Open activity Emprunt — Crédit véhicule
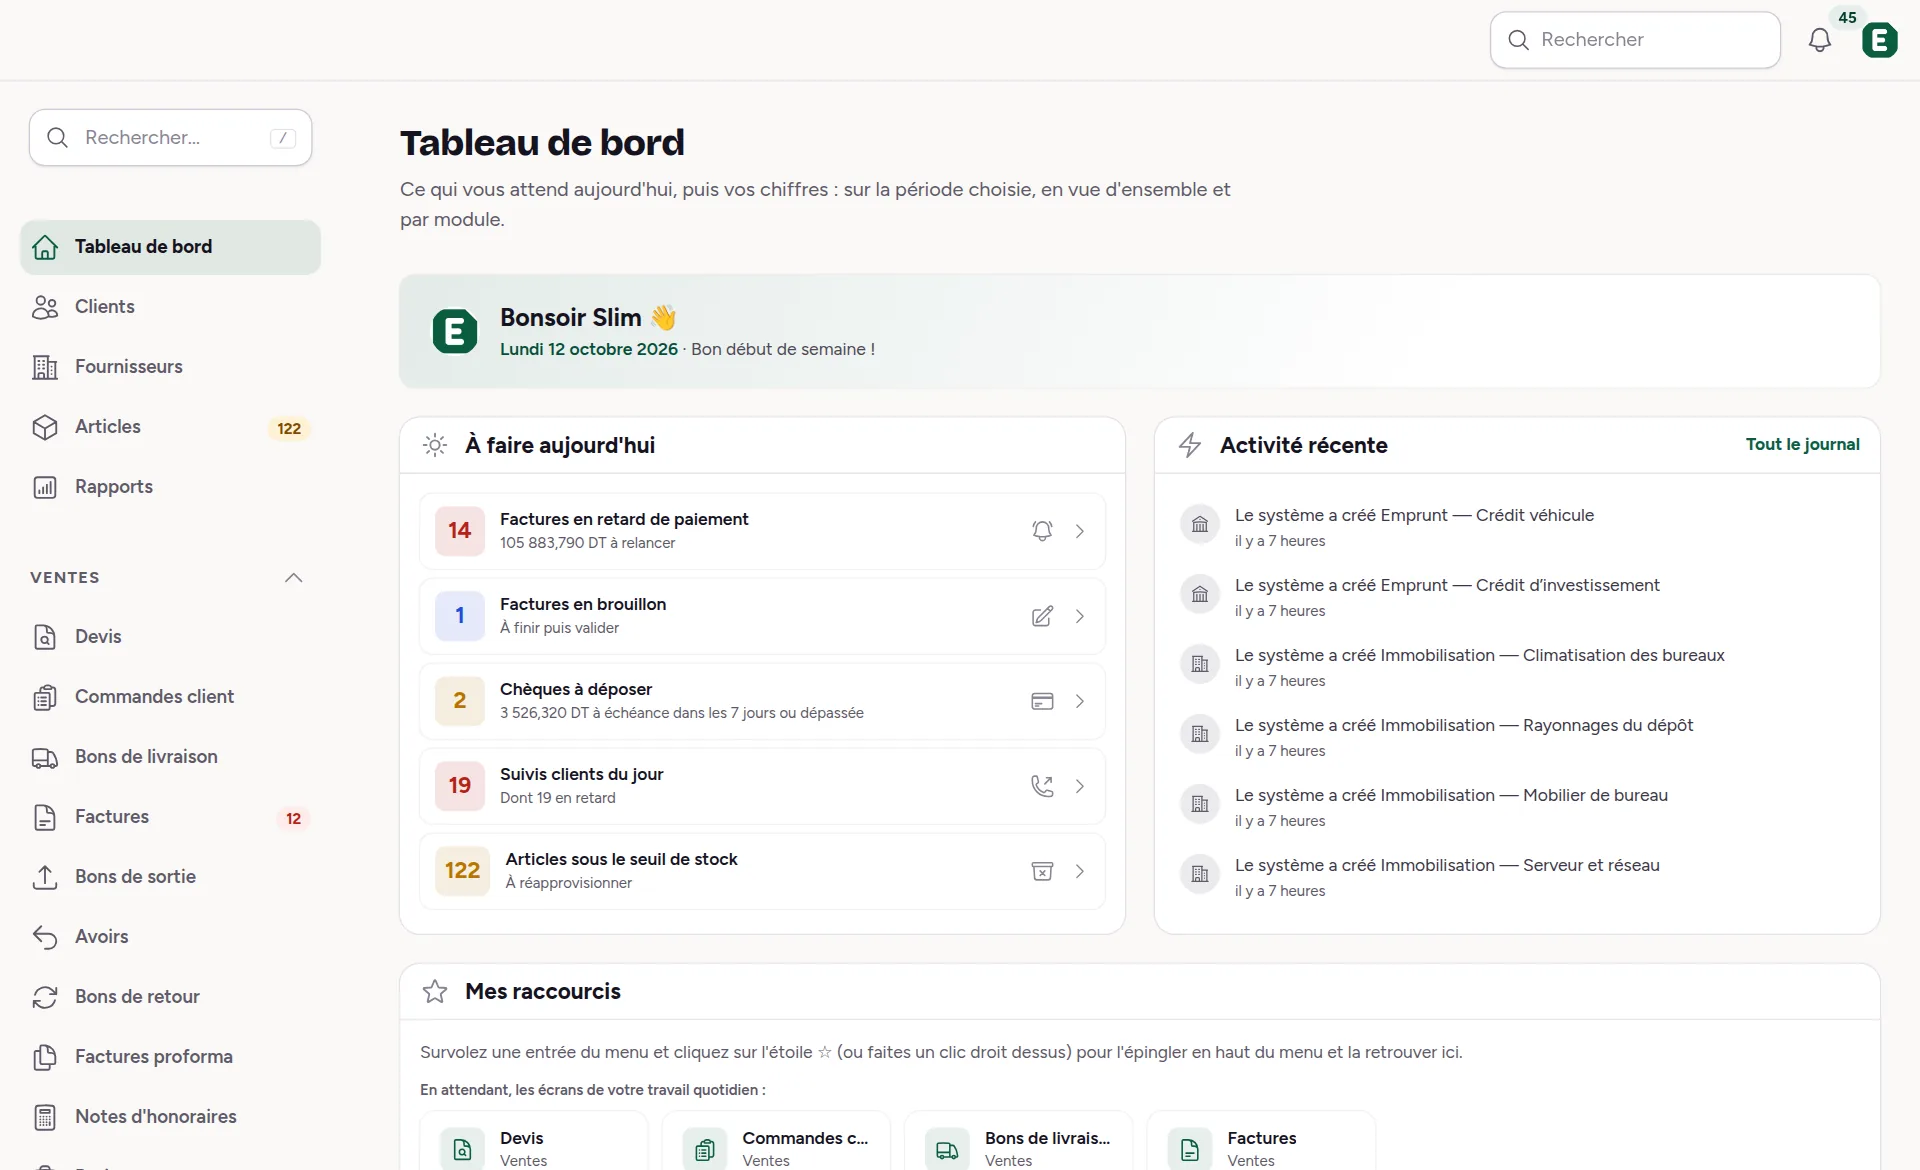The height and width of the screenshot is (1170, 1920). coord(1414,515)
